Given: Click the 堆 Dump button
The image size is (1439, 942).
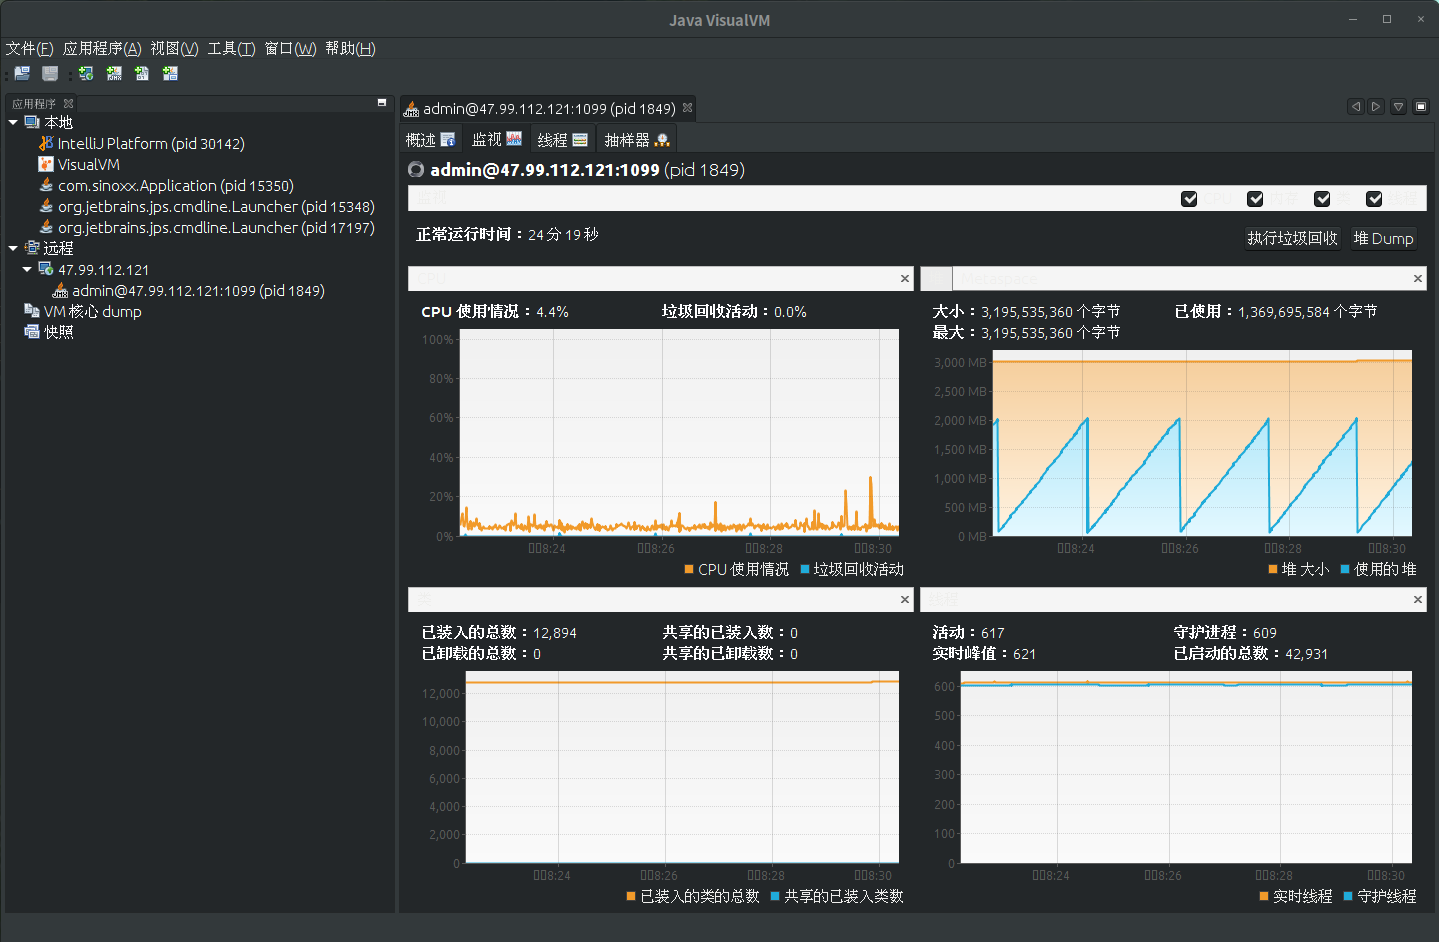Looking at the screenshot, I should point(1383,238).
